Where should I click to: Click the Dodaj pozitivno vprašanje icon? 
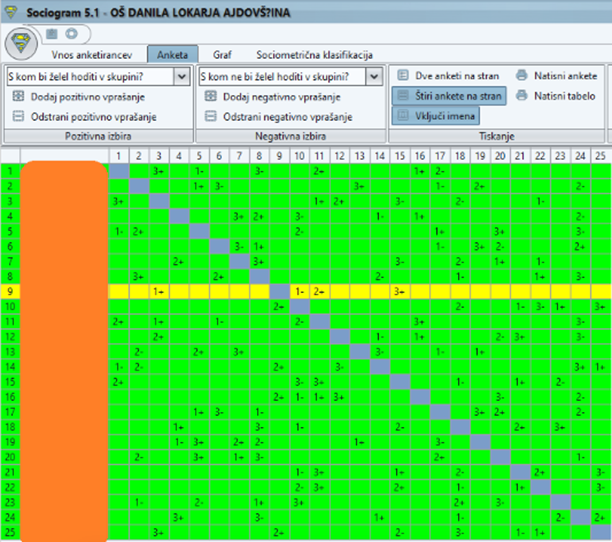click(x=18, y=96)
